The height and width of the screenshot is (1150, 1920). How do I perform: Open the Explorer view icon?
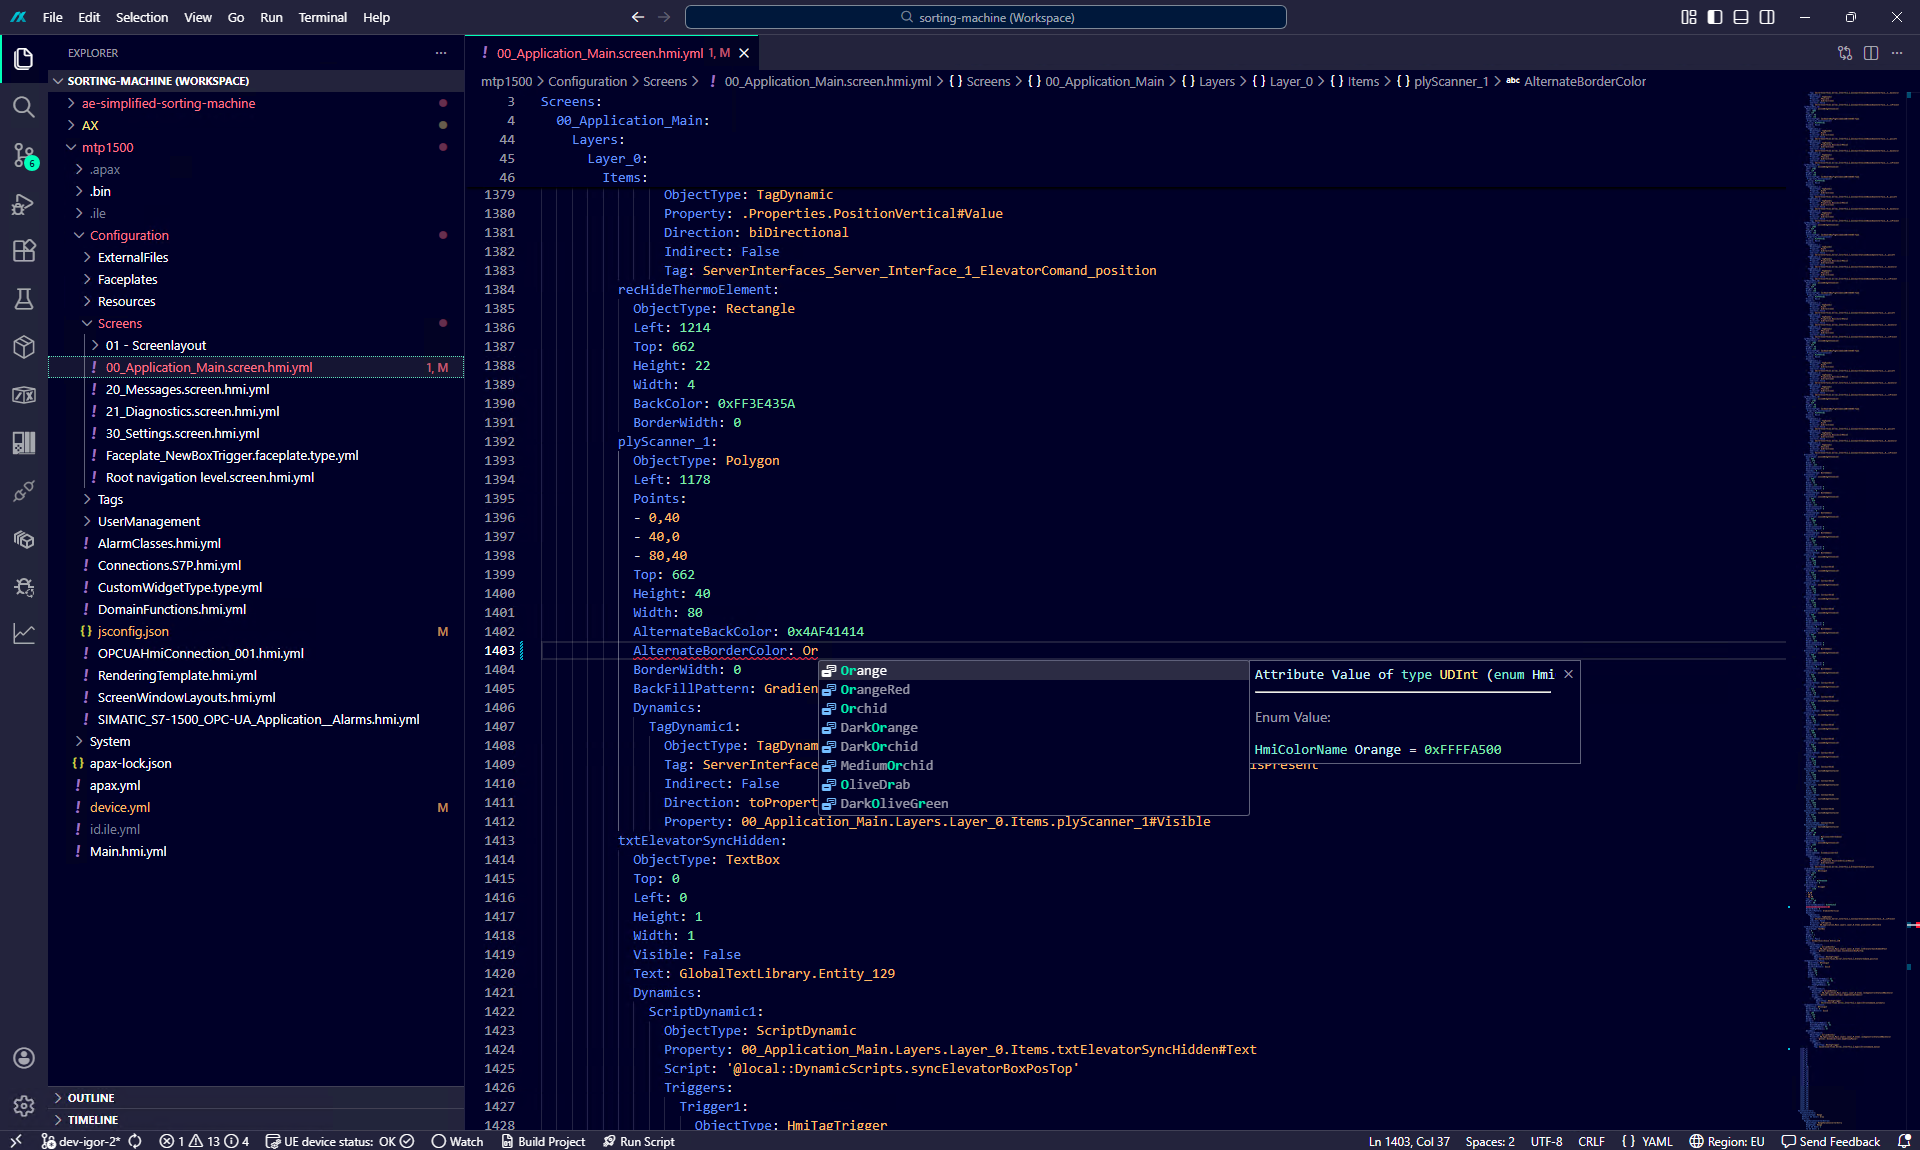point(24,59)
